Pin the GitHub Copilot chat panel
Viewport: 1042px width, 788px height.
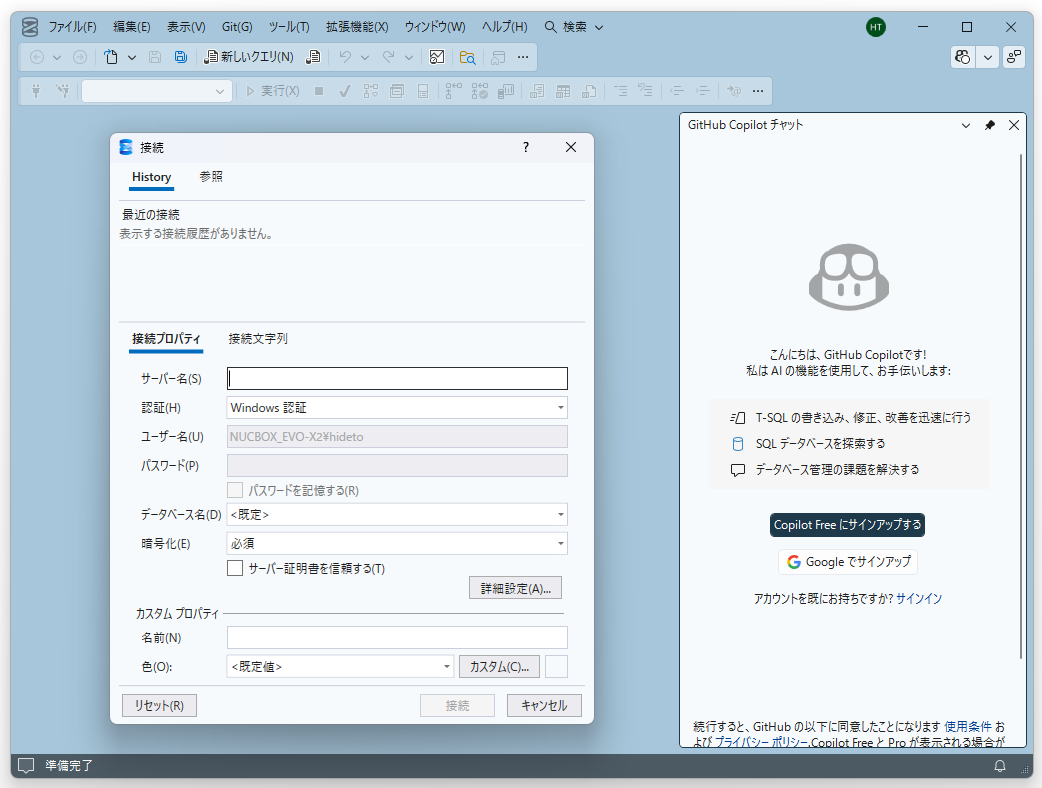tap(989, 125)
